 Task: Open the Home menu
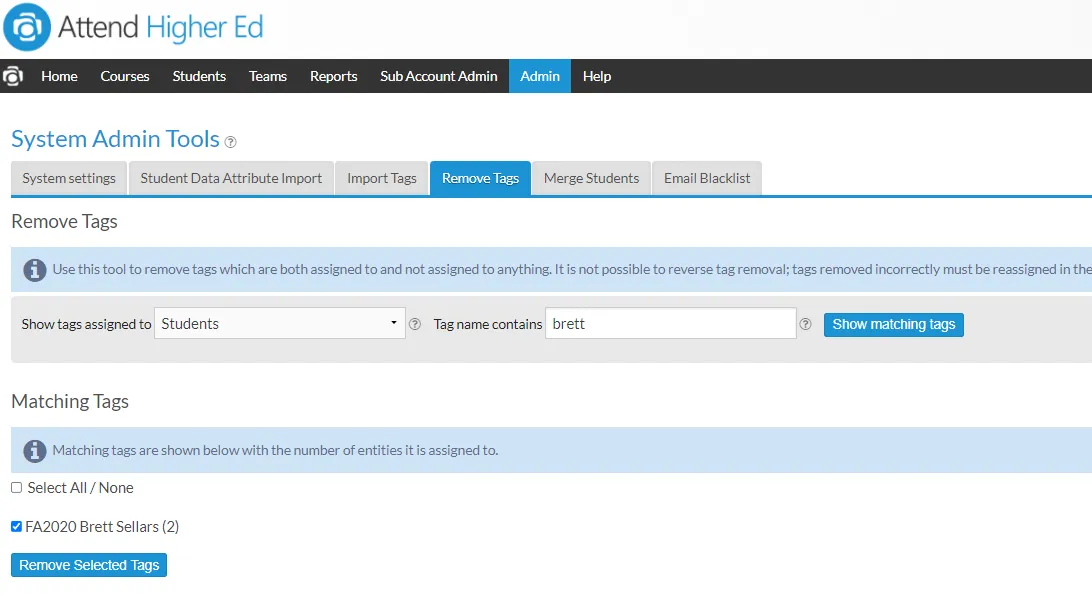click(x=59, y=76)
